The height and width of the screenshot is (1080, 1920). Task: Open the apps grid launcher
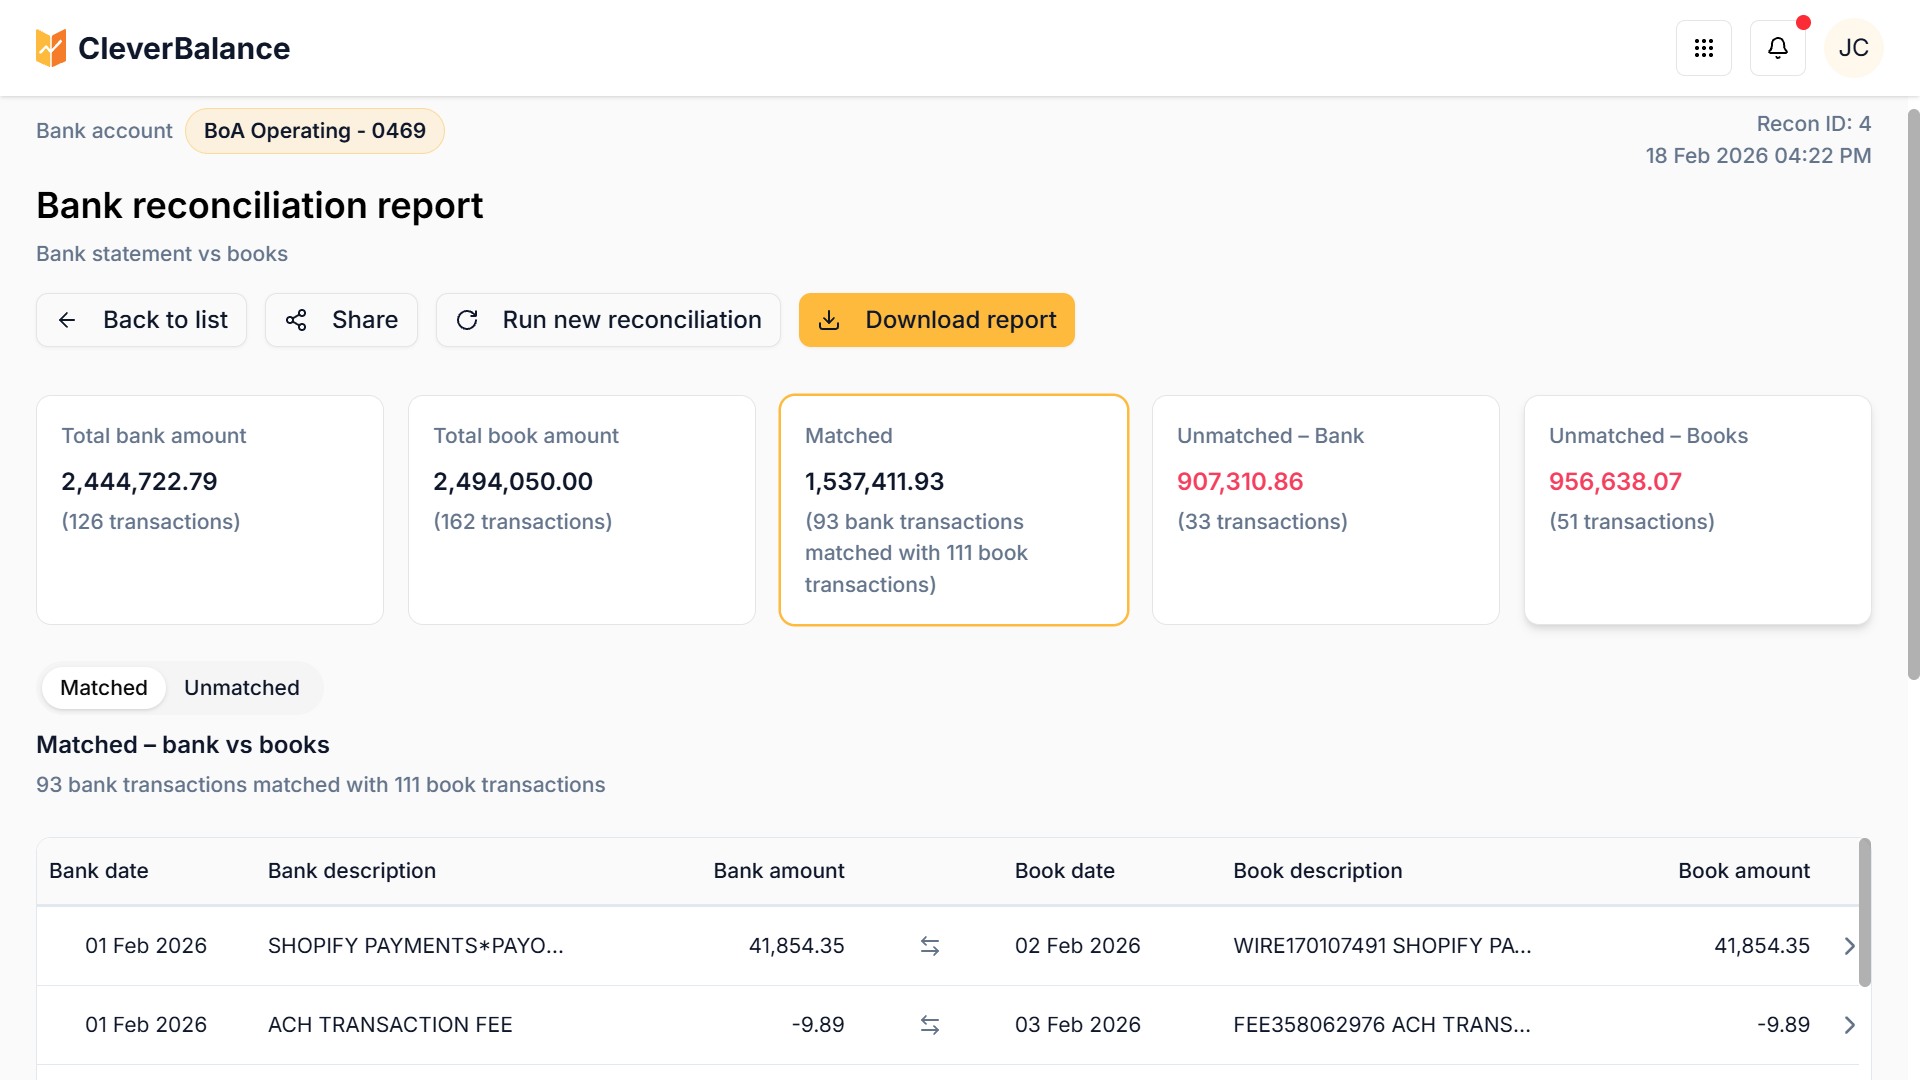click(x=1704, y=47)
